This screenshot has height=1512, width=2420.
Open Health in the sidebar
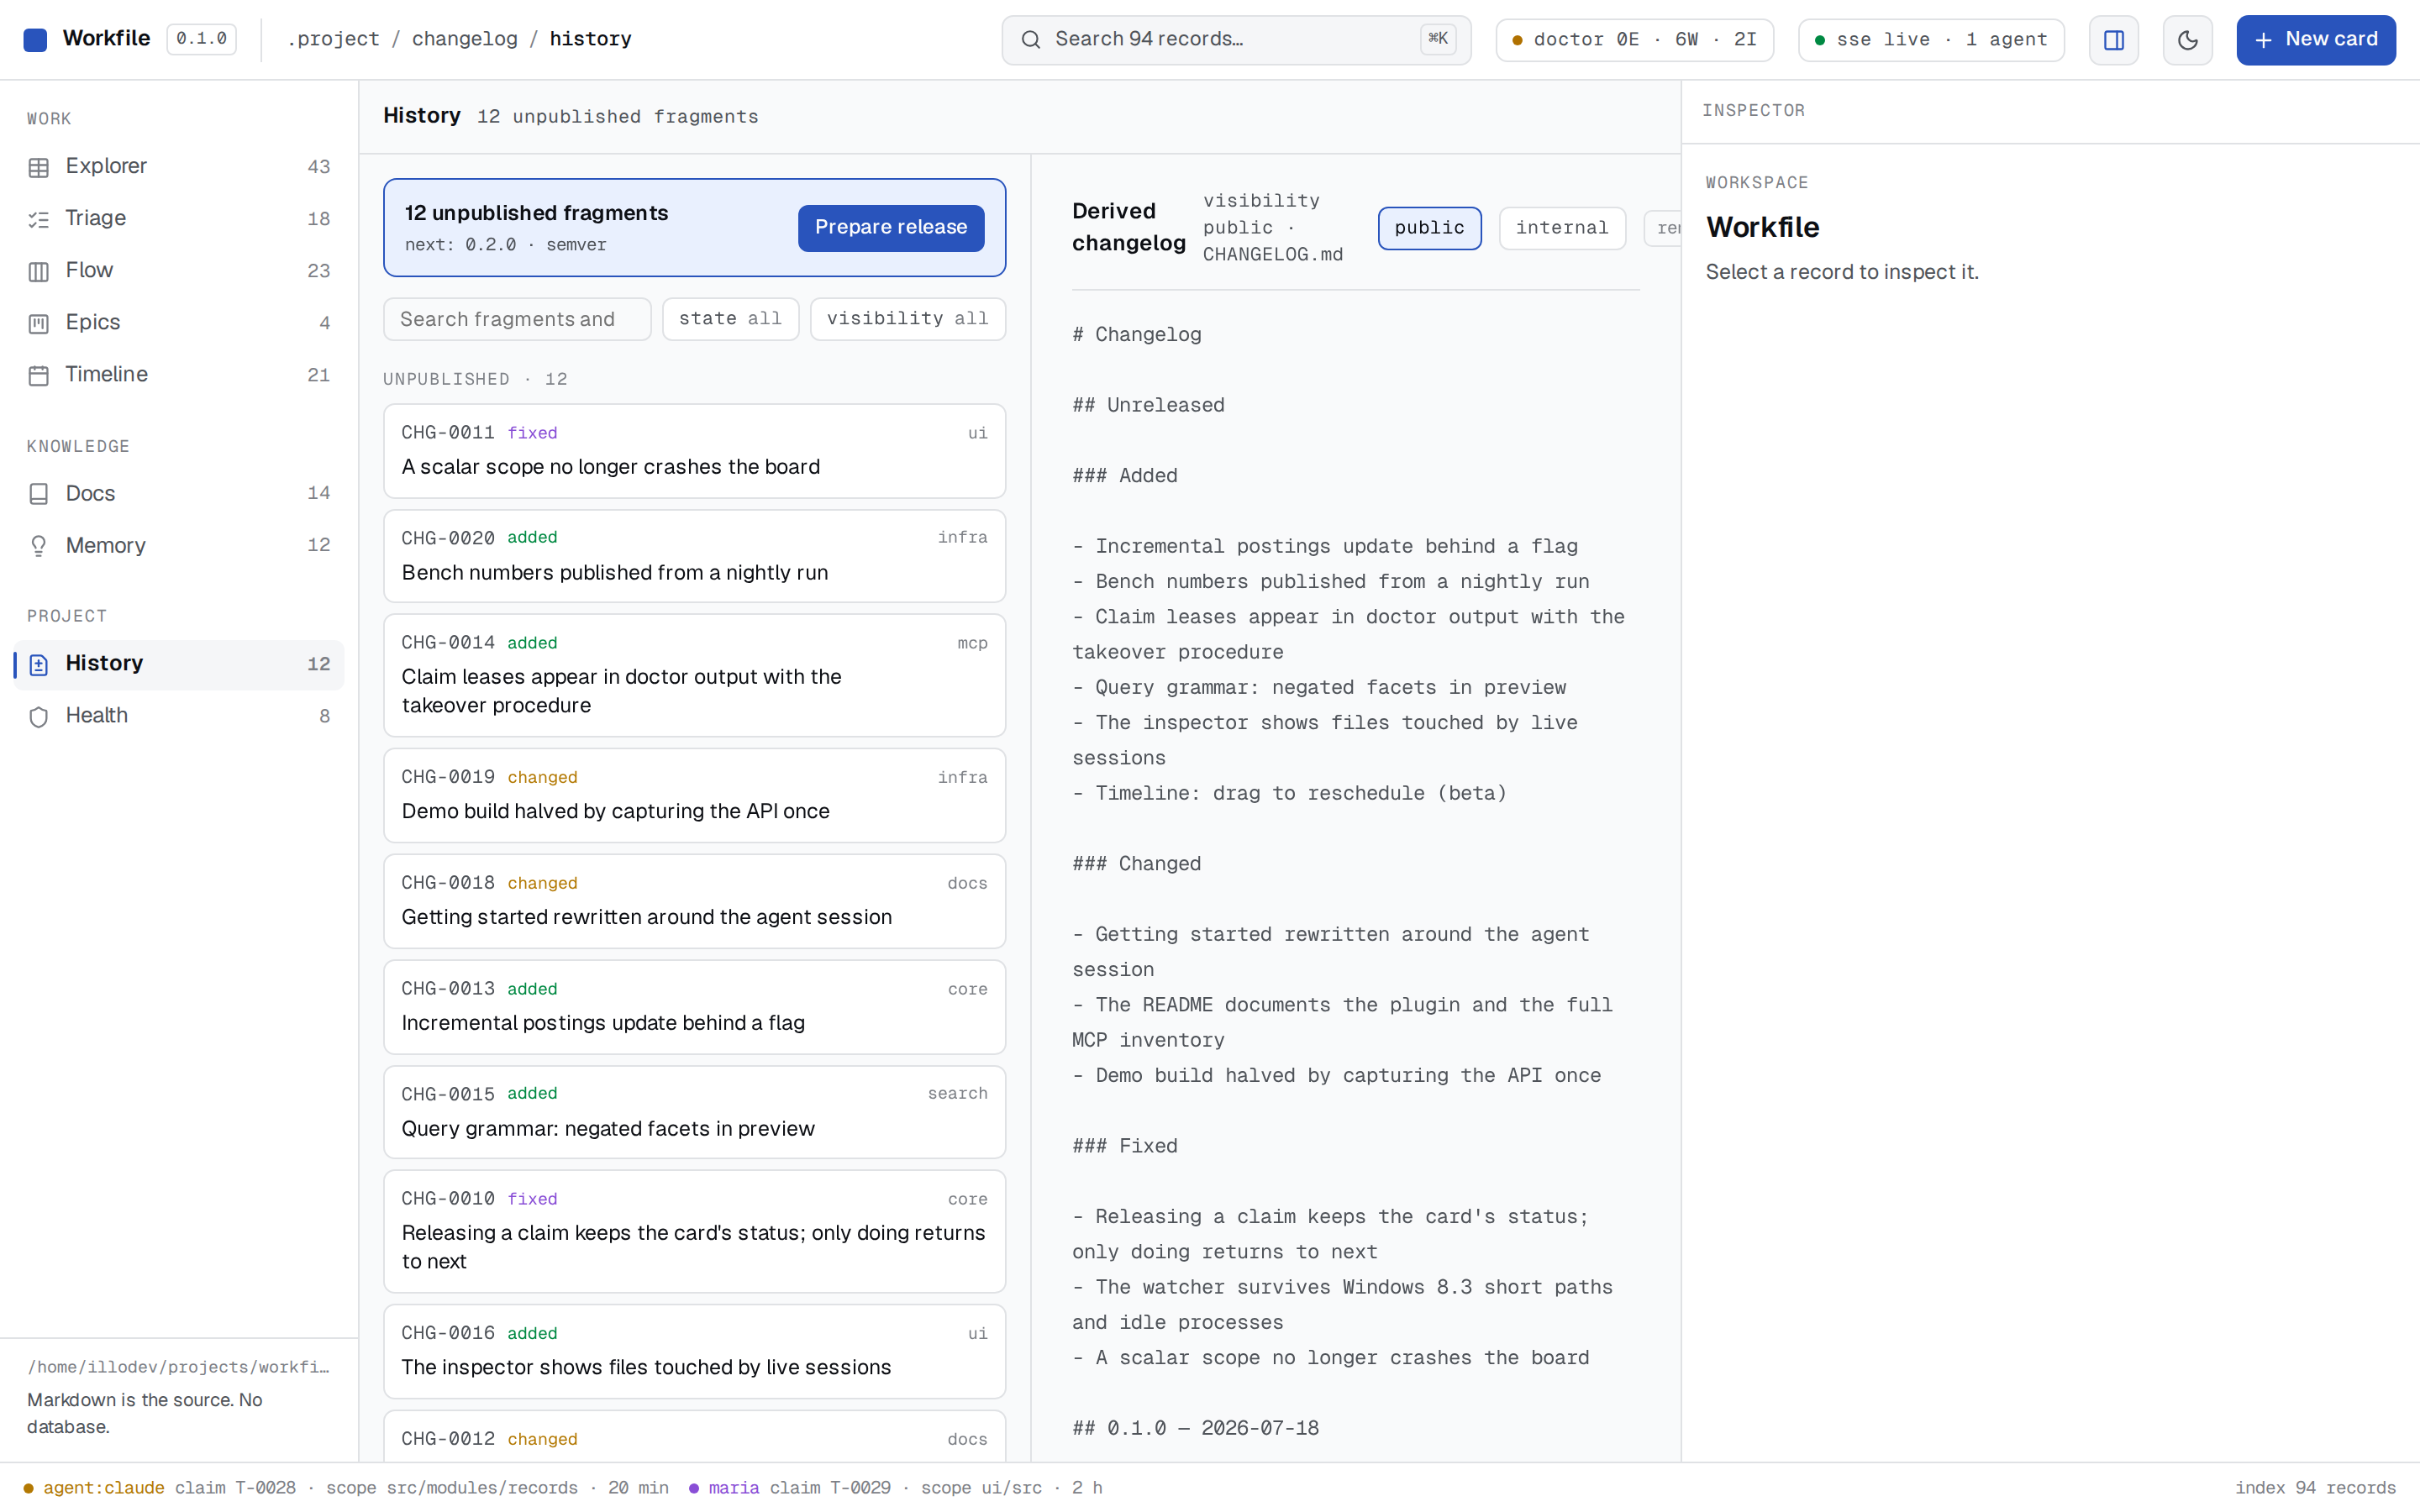pos(179,716)
